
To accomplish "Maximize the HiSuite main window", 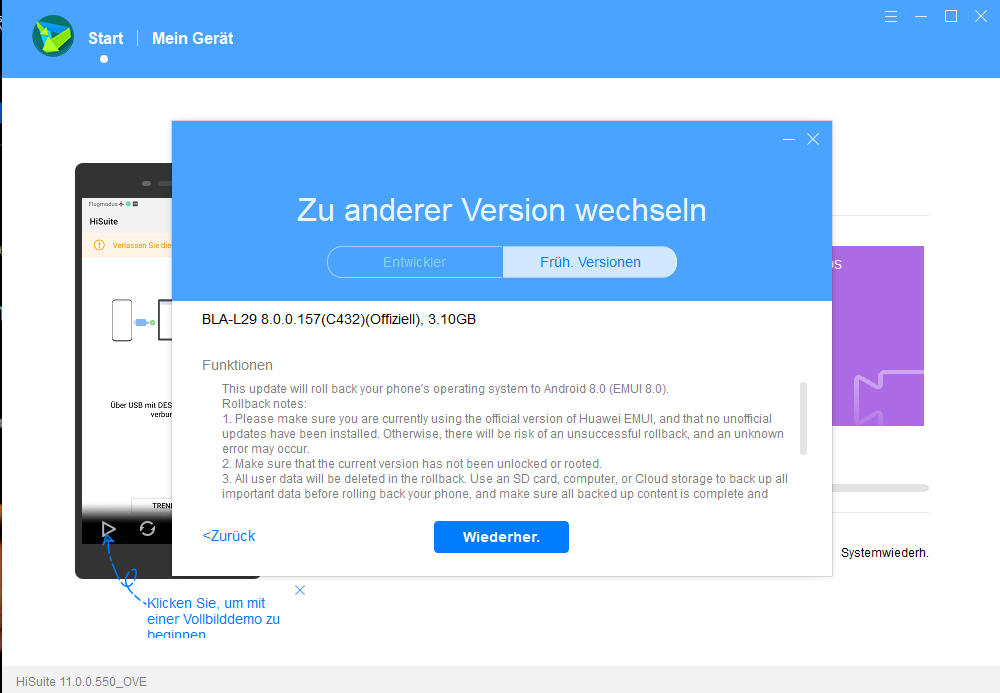I will coord(951,17).
